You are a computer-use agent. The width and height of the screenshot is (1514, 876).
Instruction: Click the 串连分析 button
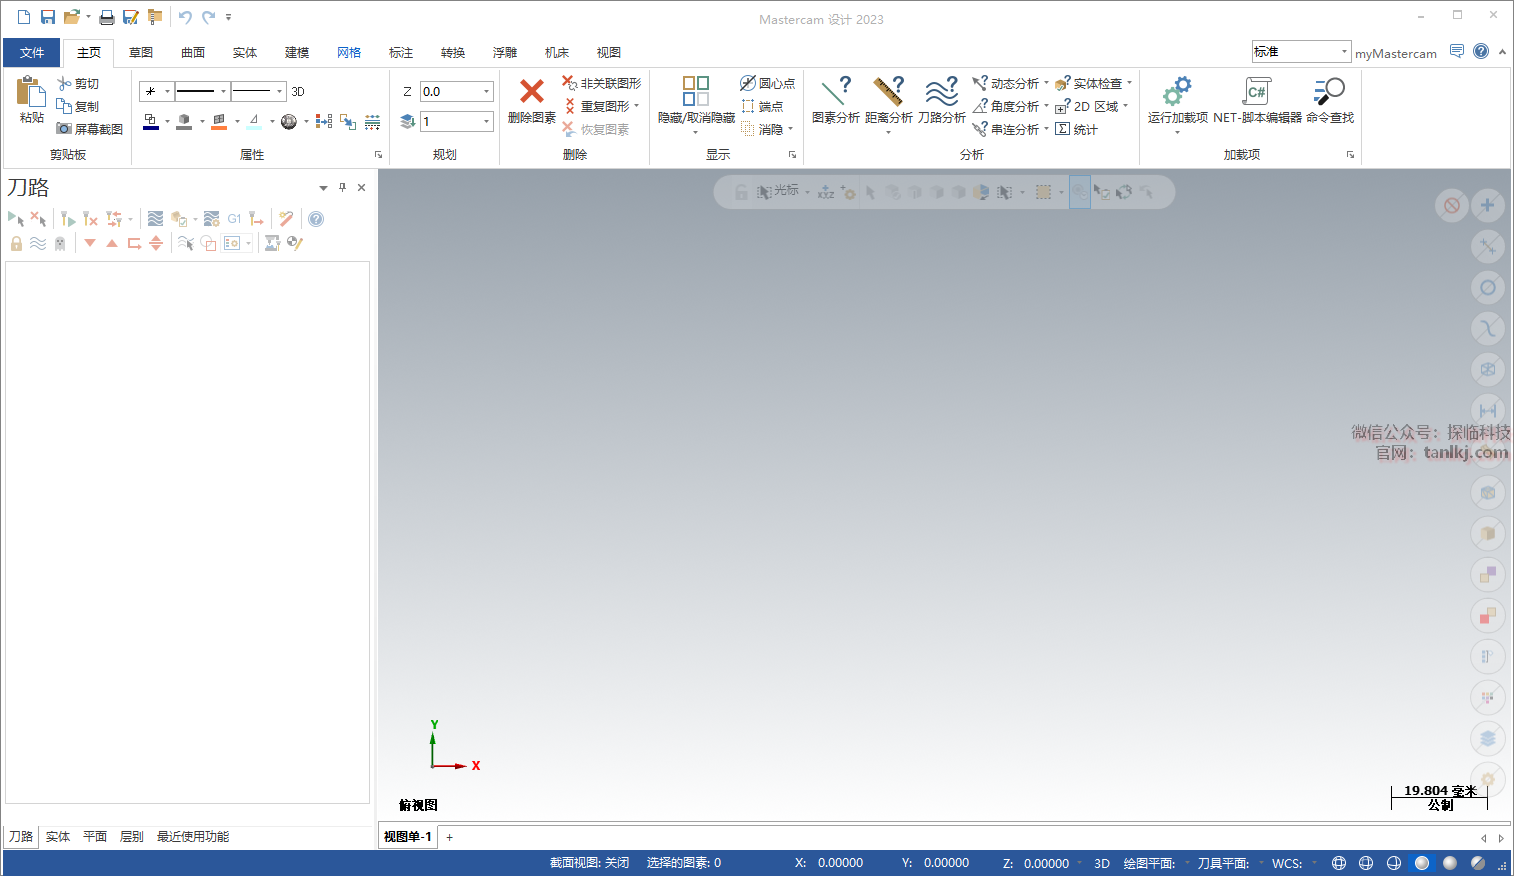(x=1006, y=129)
